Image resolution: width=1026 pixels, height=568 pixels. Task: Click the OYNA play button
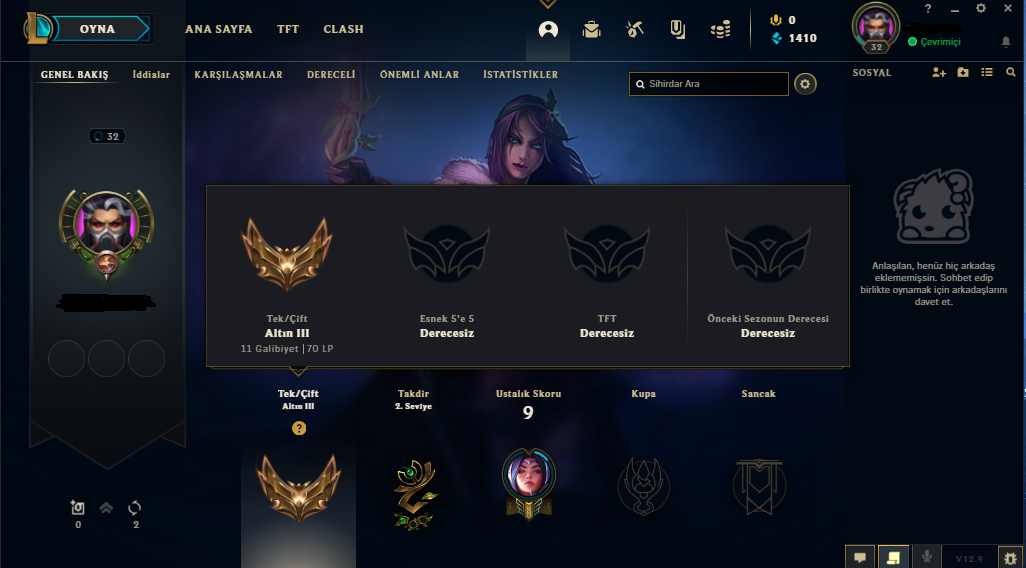click(x=97, y=29)
